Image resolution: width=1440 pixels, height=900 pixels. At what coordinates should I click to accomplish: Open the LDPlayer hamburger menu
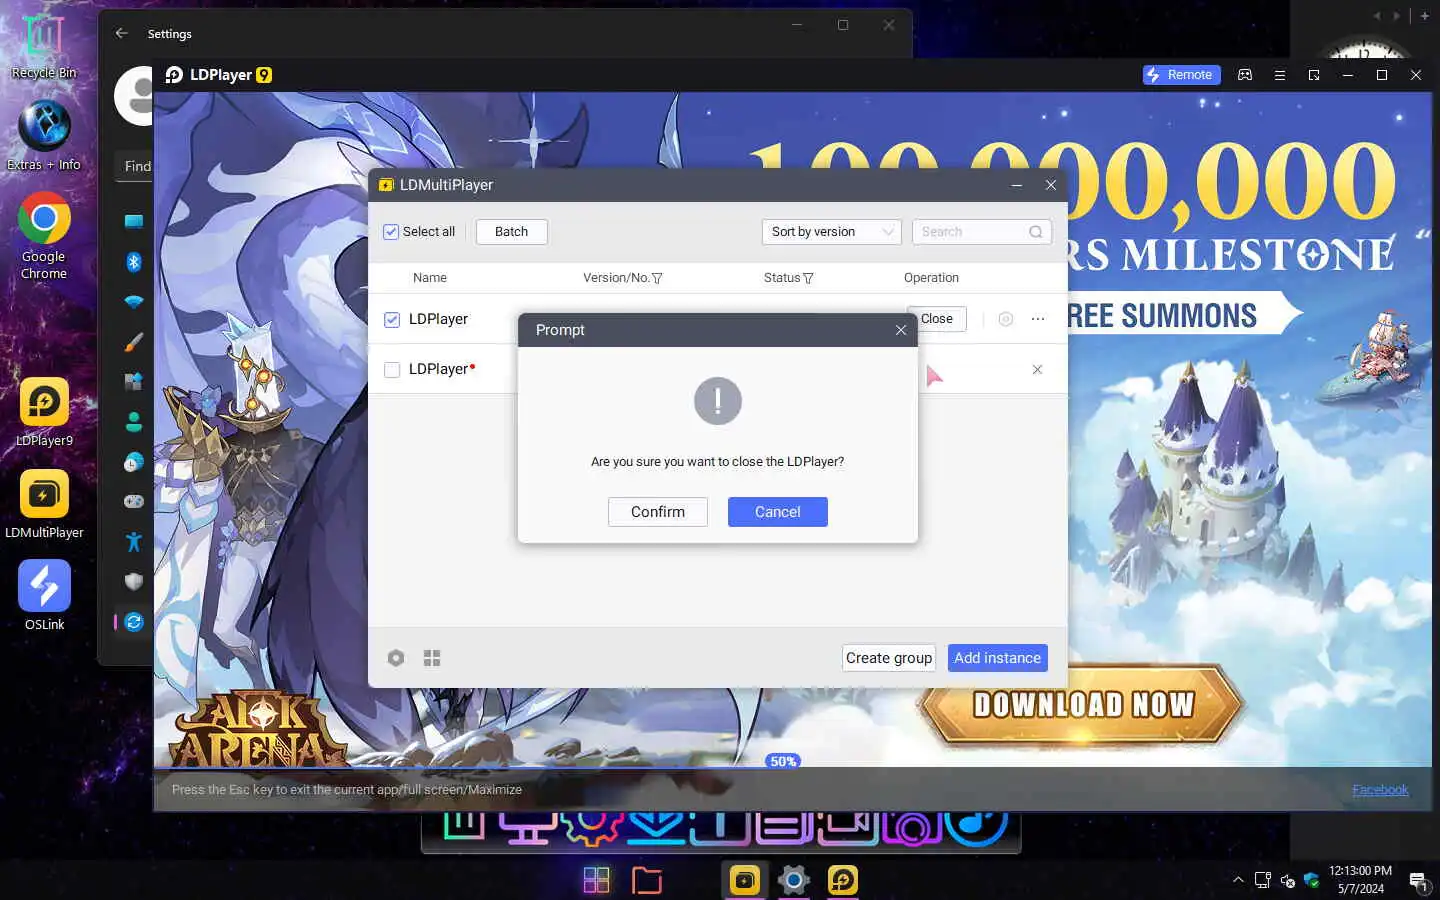coord(1279,75)
